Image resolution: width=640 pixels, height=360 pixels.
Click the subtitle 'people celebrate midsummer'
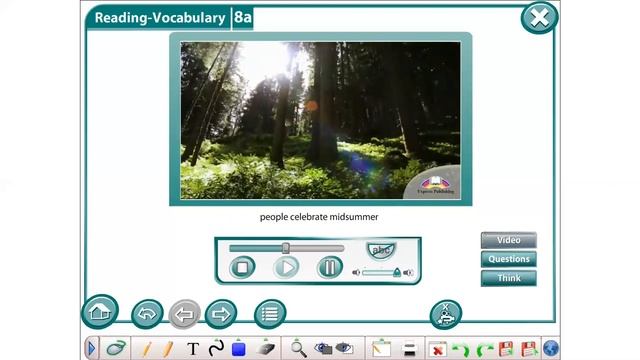tap(319, 217)
